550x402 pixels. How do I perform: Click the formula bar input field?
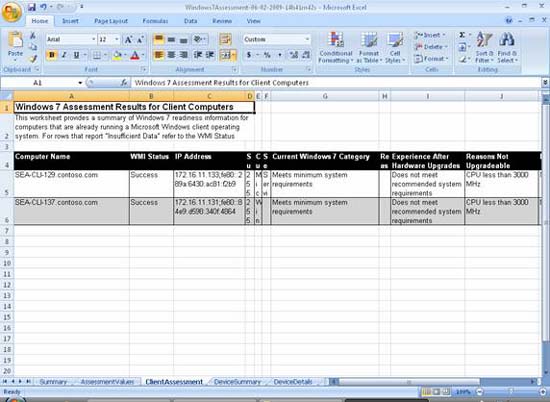point(336,83)
